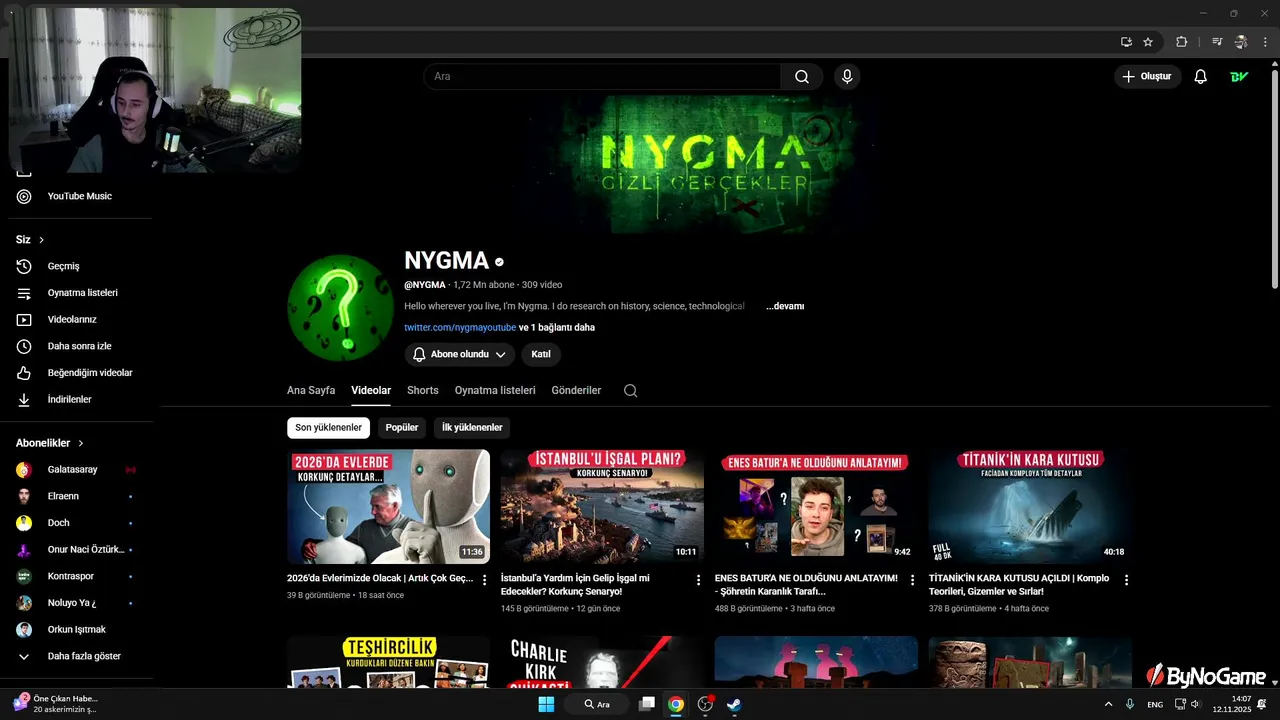Open the Chrome extensions puzzle icon
The height and width of the screenshot is (720, 1280).
click(1182, 42)
